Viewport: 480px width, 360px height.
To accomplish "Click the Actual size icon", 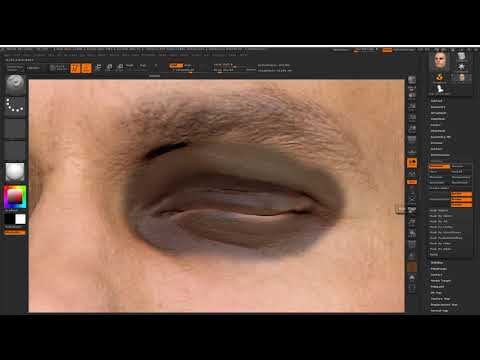I will (x=412, y=117).
